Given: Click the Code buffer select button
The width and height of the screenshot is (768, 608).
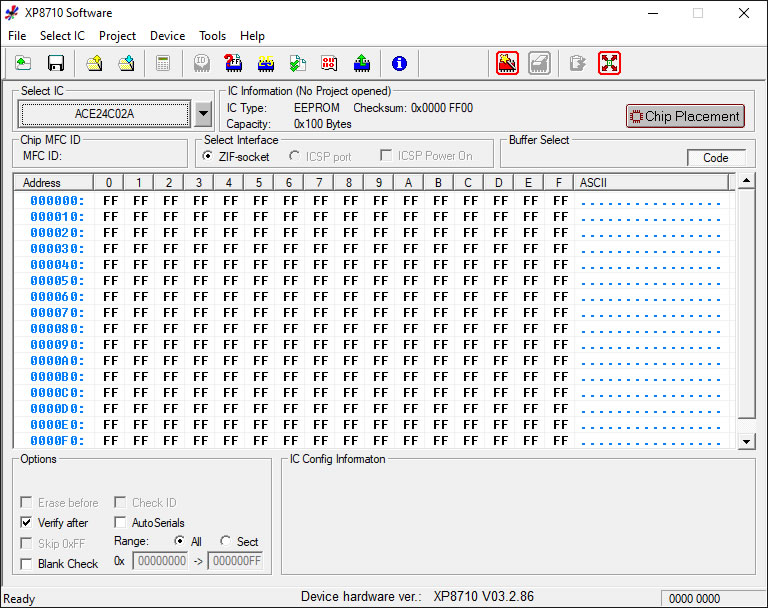Looking at the screenshot, I should point(716,158).
